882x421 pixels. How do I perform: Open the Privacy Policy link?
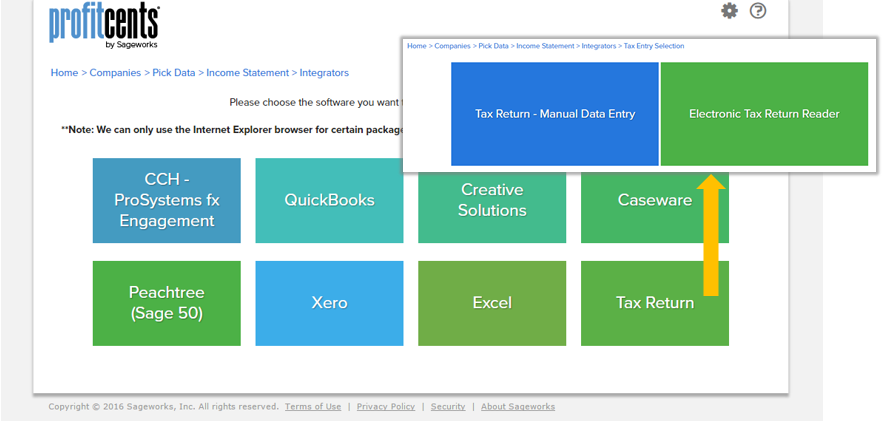[386, 406]
